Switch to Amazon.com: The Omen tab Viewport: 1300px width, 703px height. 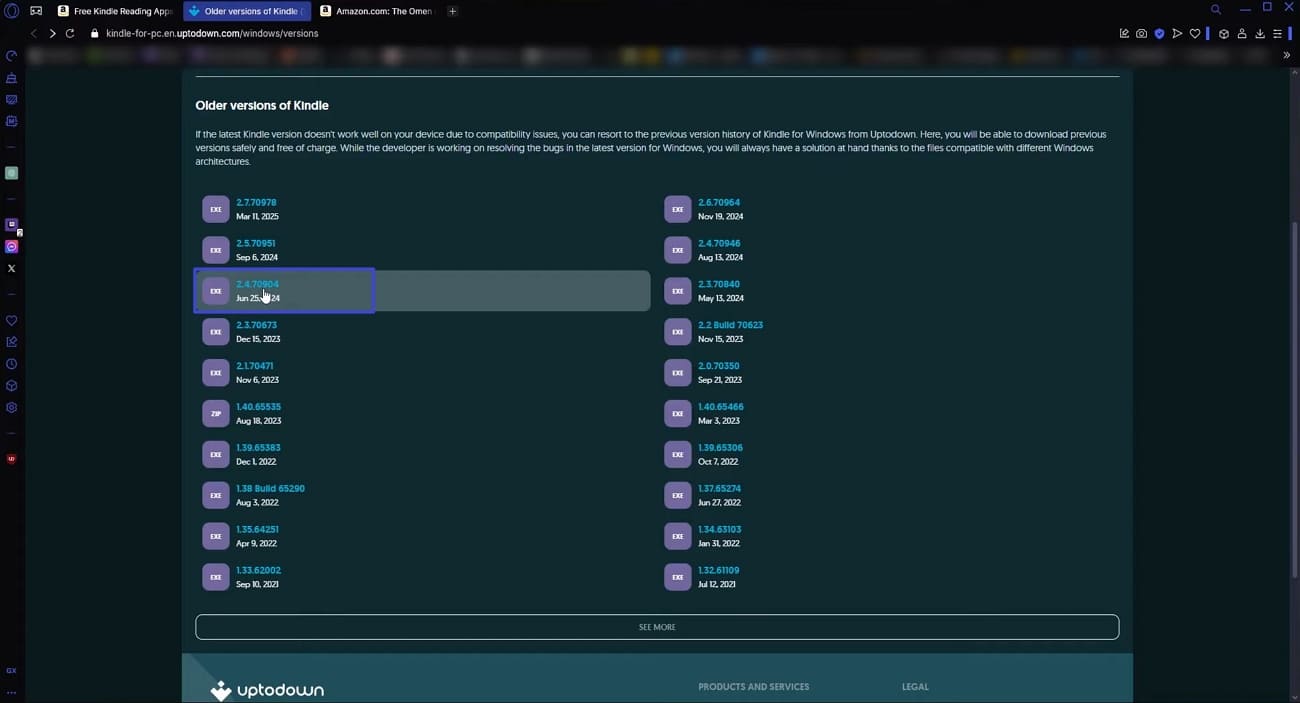click(378, 11)
